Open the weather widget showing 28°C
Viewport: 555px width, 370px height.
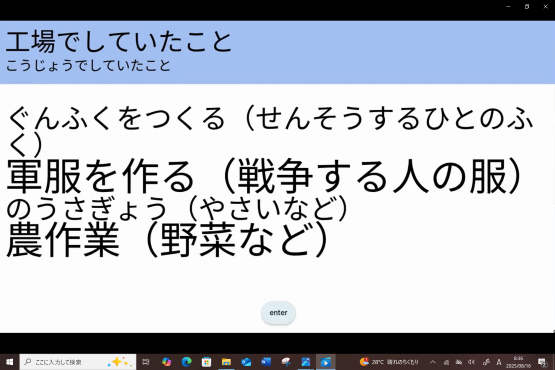pos(389,362)
